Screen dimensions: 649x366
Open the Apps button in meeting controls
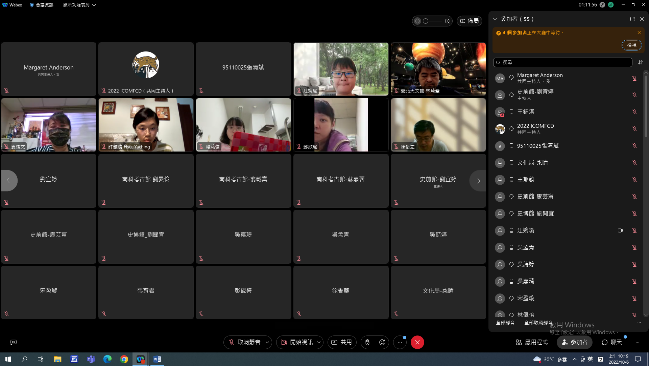(532, 342)
